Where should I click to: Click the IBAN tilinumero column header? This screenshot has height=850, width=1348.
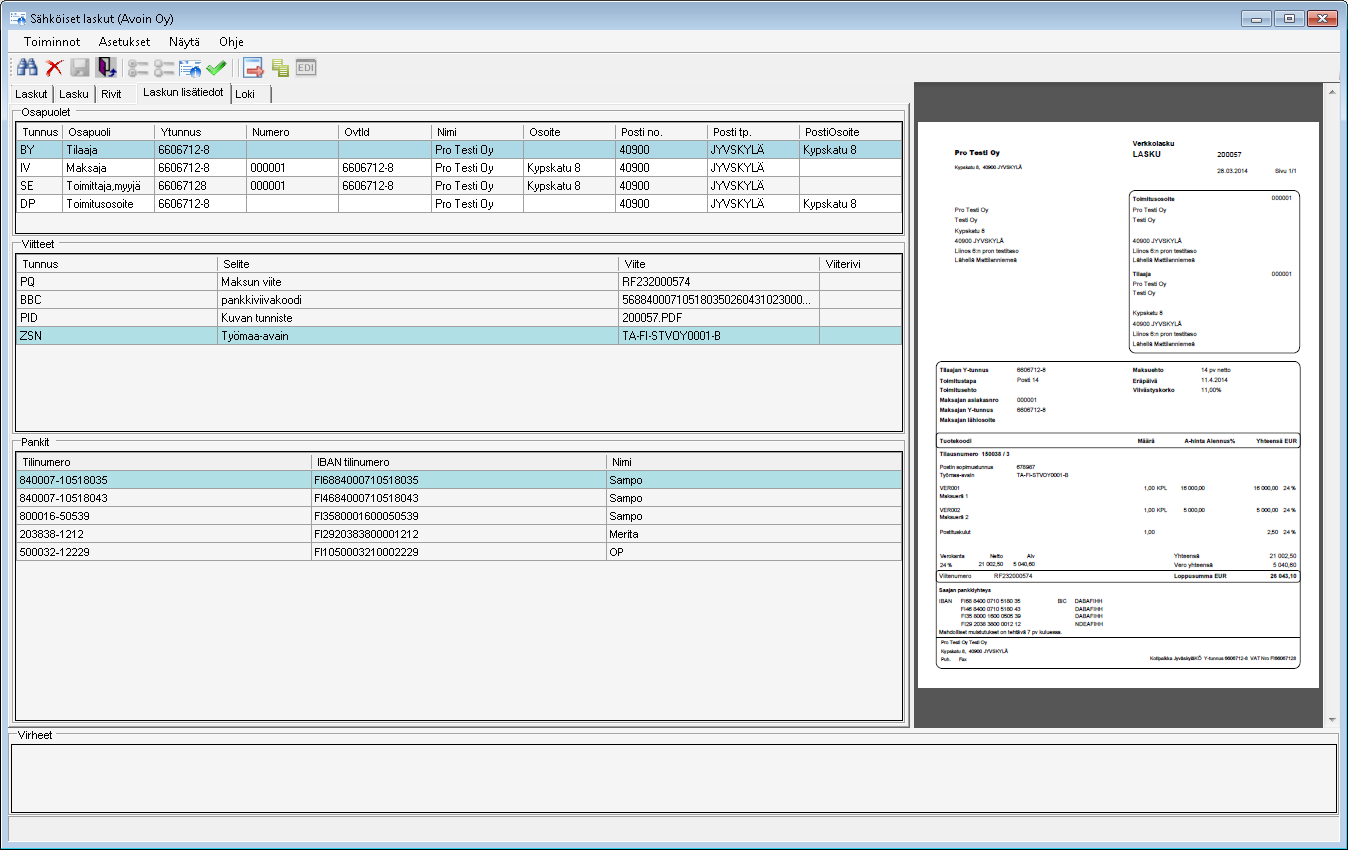(x=458, y=462)
